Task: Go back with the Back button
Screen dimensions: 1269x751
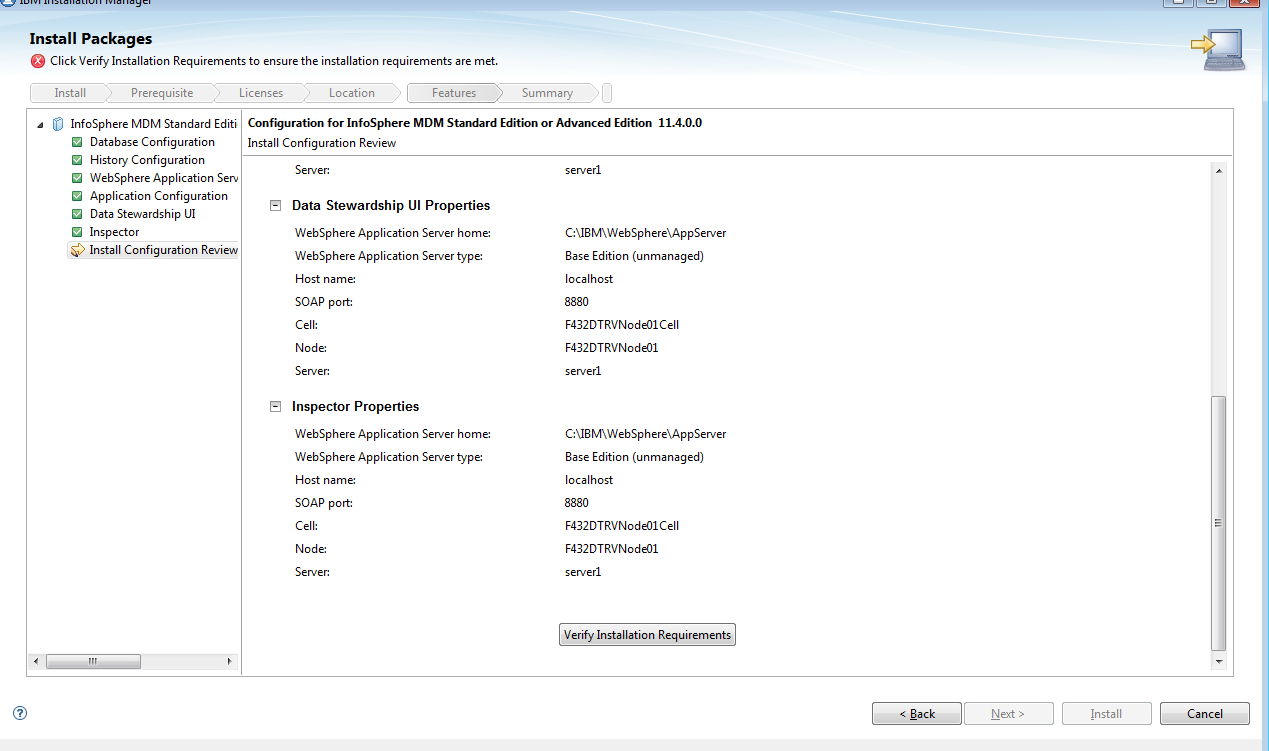Action: [x=917, y=714]
